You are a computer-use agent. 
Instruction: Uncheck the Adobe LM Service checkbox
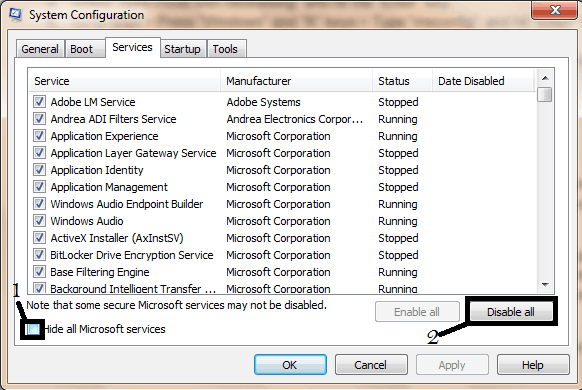tap(39, 102)
